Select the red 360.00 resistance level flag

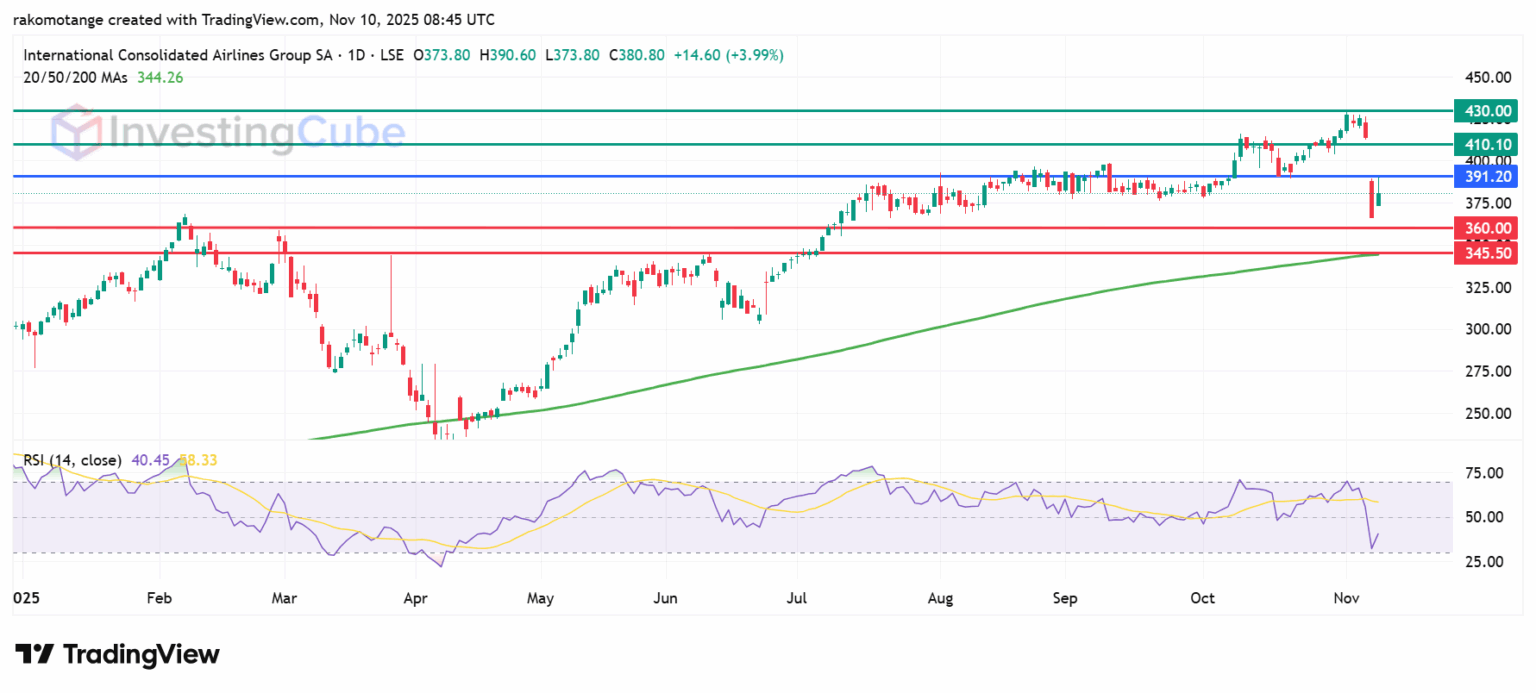click(1487, 228)
